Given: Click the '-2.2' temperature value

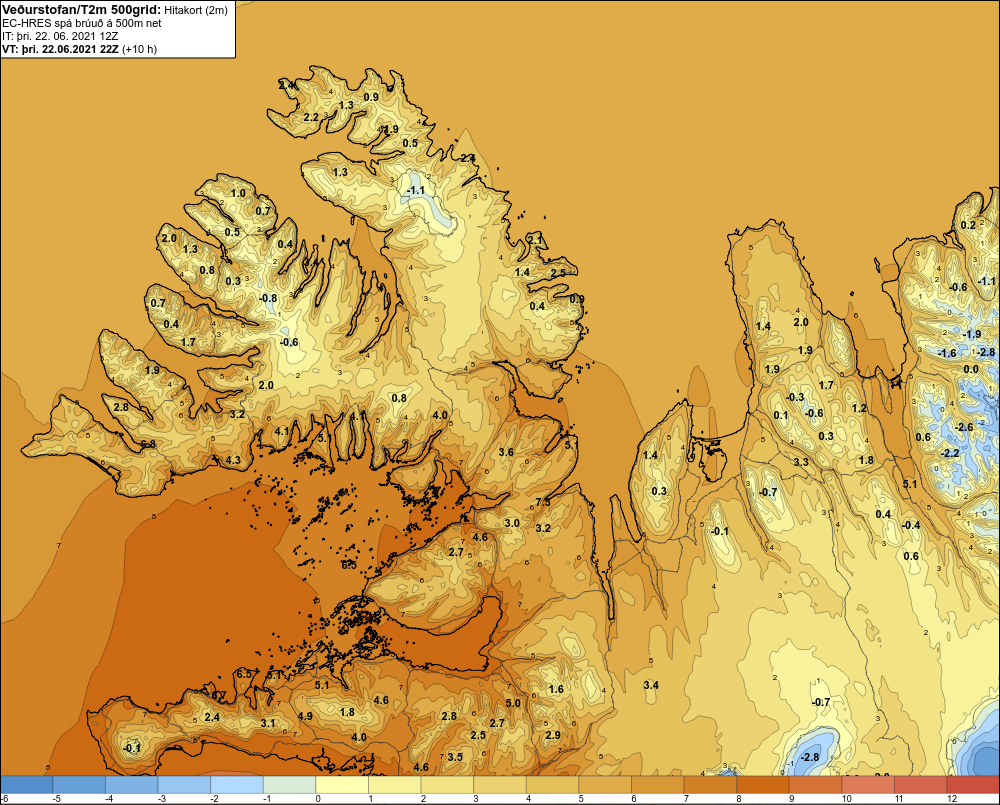Looking at the screenshot, I should 950,453.
